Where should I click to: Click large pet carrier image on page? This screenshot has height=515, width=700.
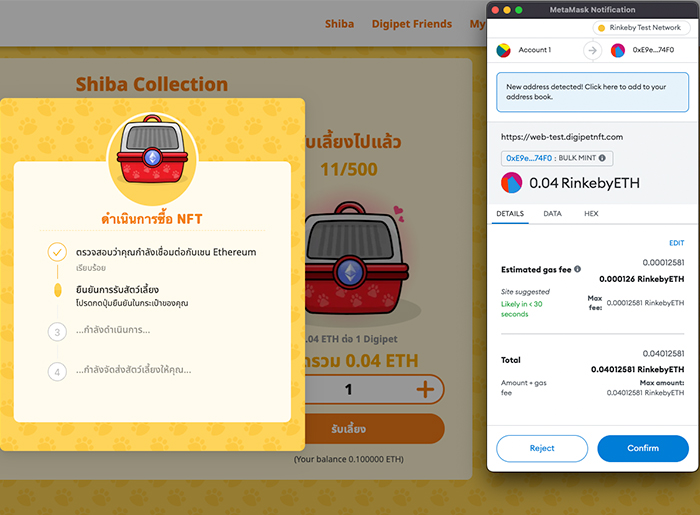click(356, 260)
